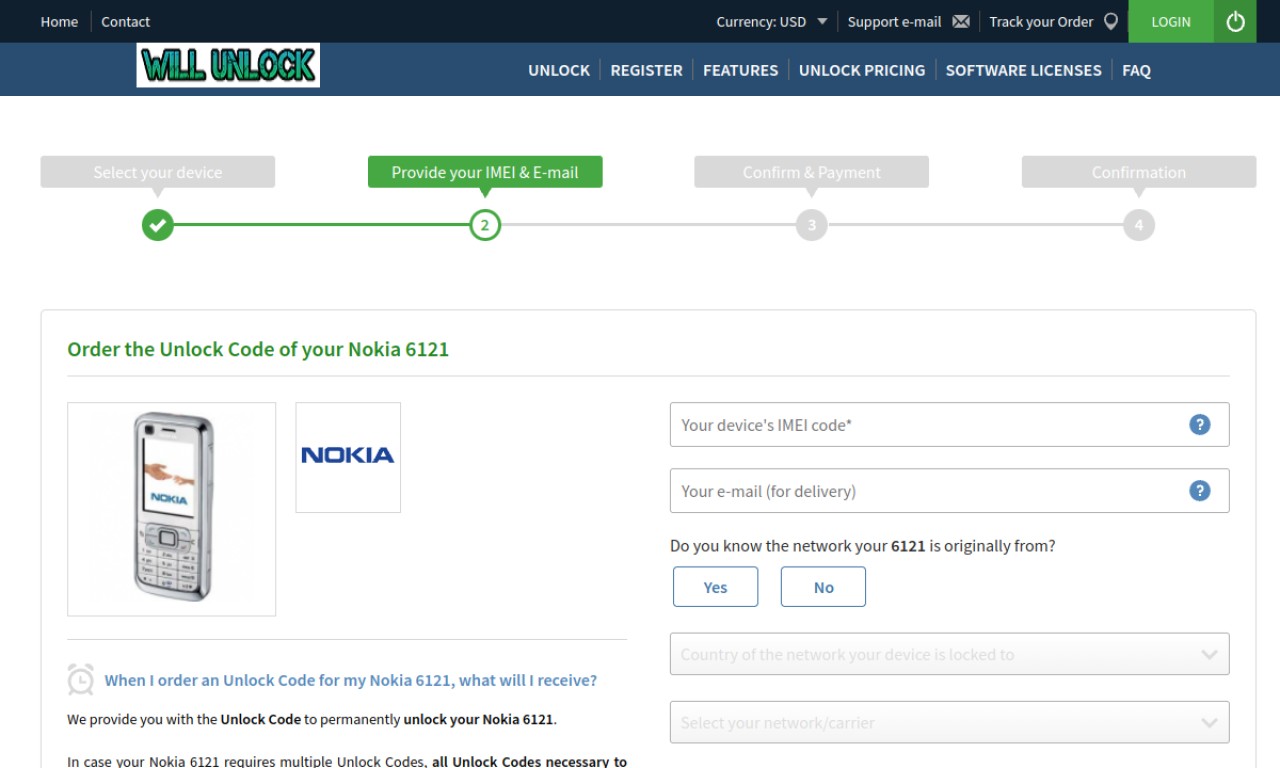Screen dimensions: 1280x768
Task: Answer Yes to knowing the original network
Action: coord(715,587)
